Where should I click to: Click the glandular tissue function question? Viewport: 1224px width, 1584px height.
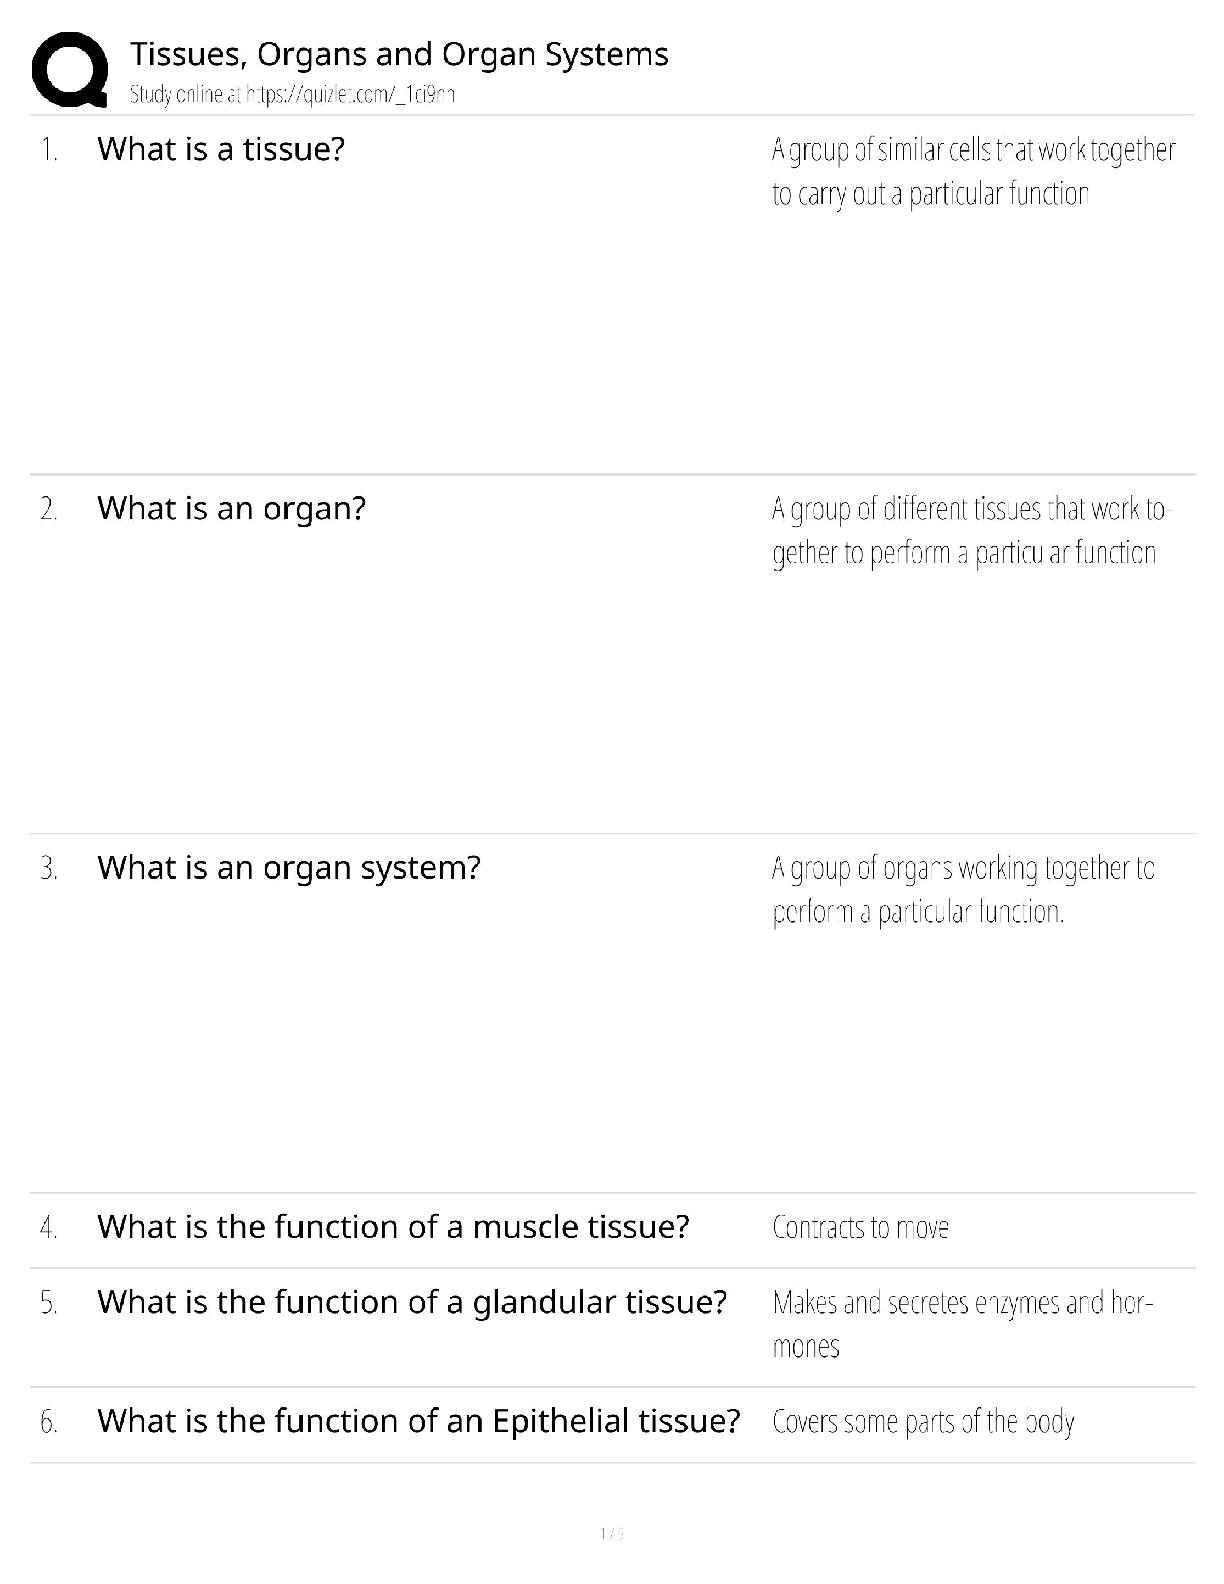click(x=412, y=1302)
